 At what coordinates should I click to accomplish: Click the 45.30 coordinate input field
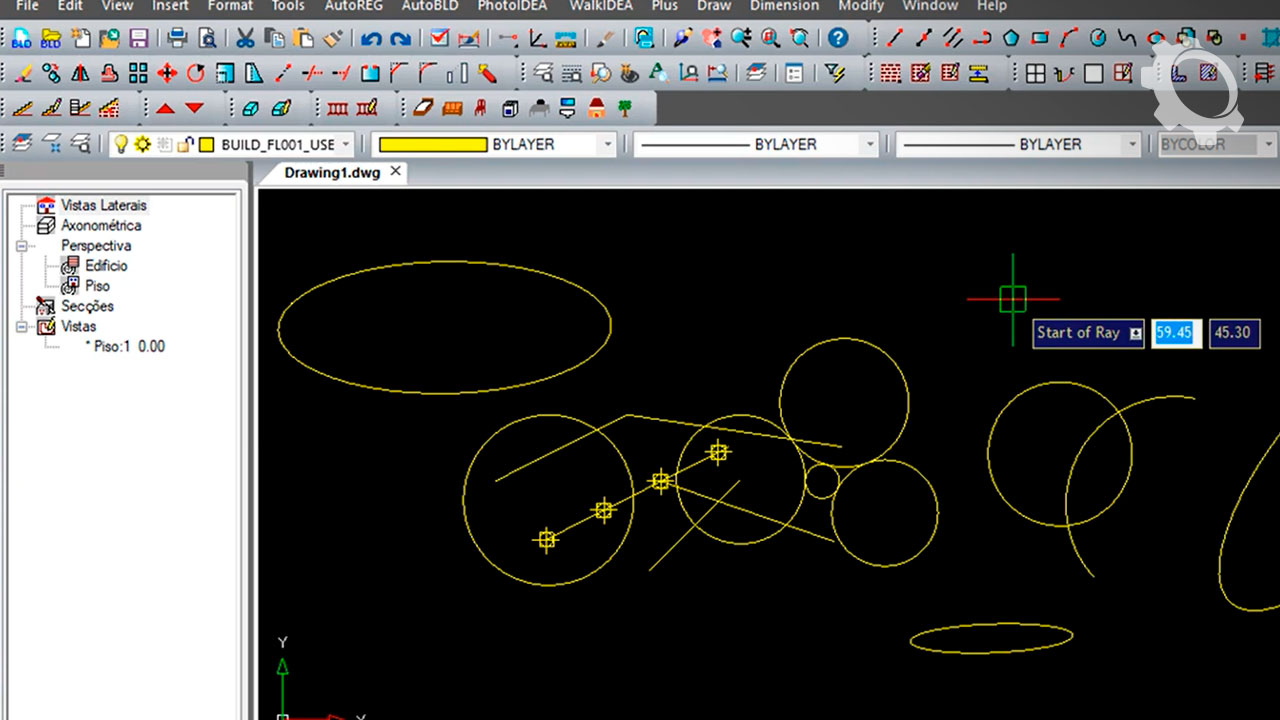click(1233, 333)
